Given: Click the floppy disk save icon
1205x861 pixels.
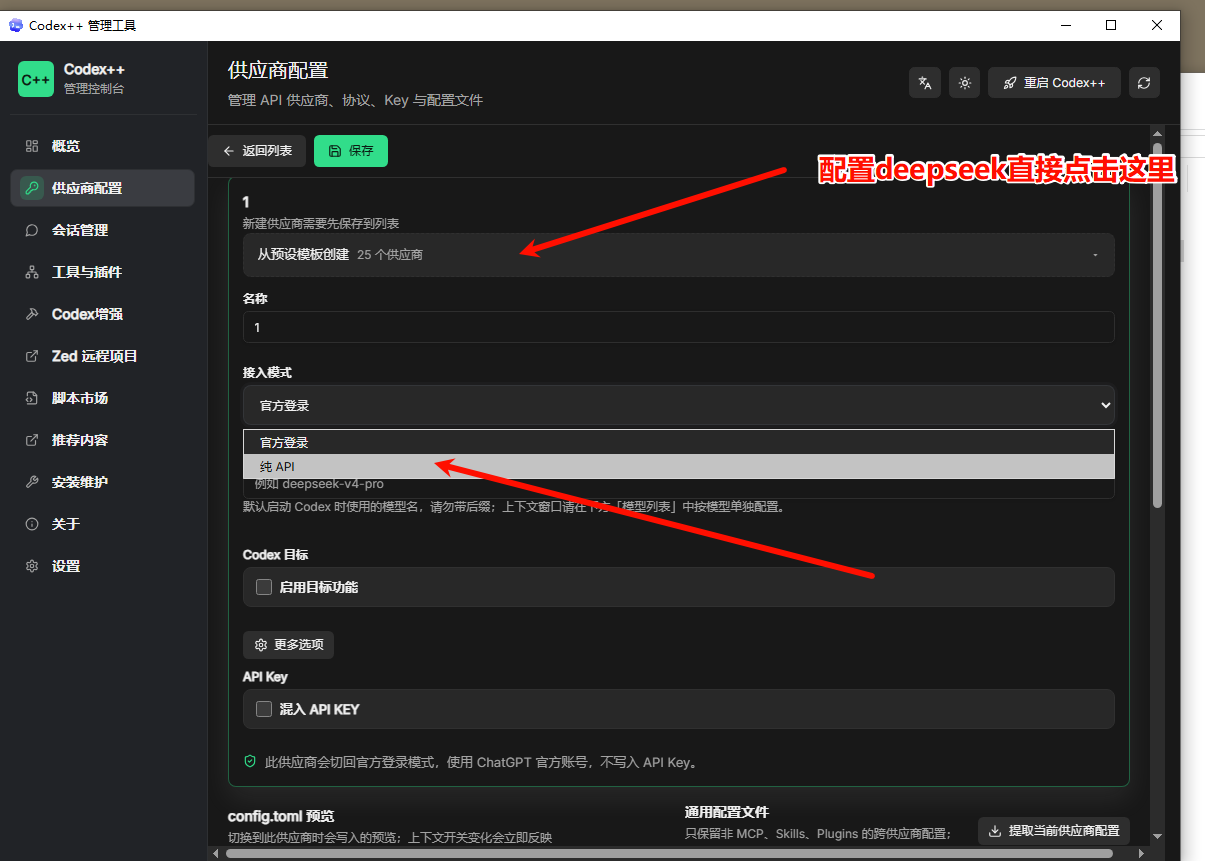Looking at the screenshot, I should click(335, 151).
